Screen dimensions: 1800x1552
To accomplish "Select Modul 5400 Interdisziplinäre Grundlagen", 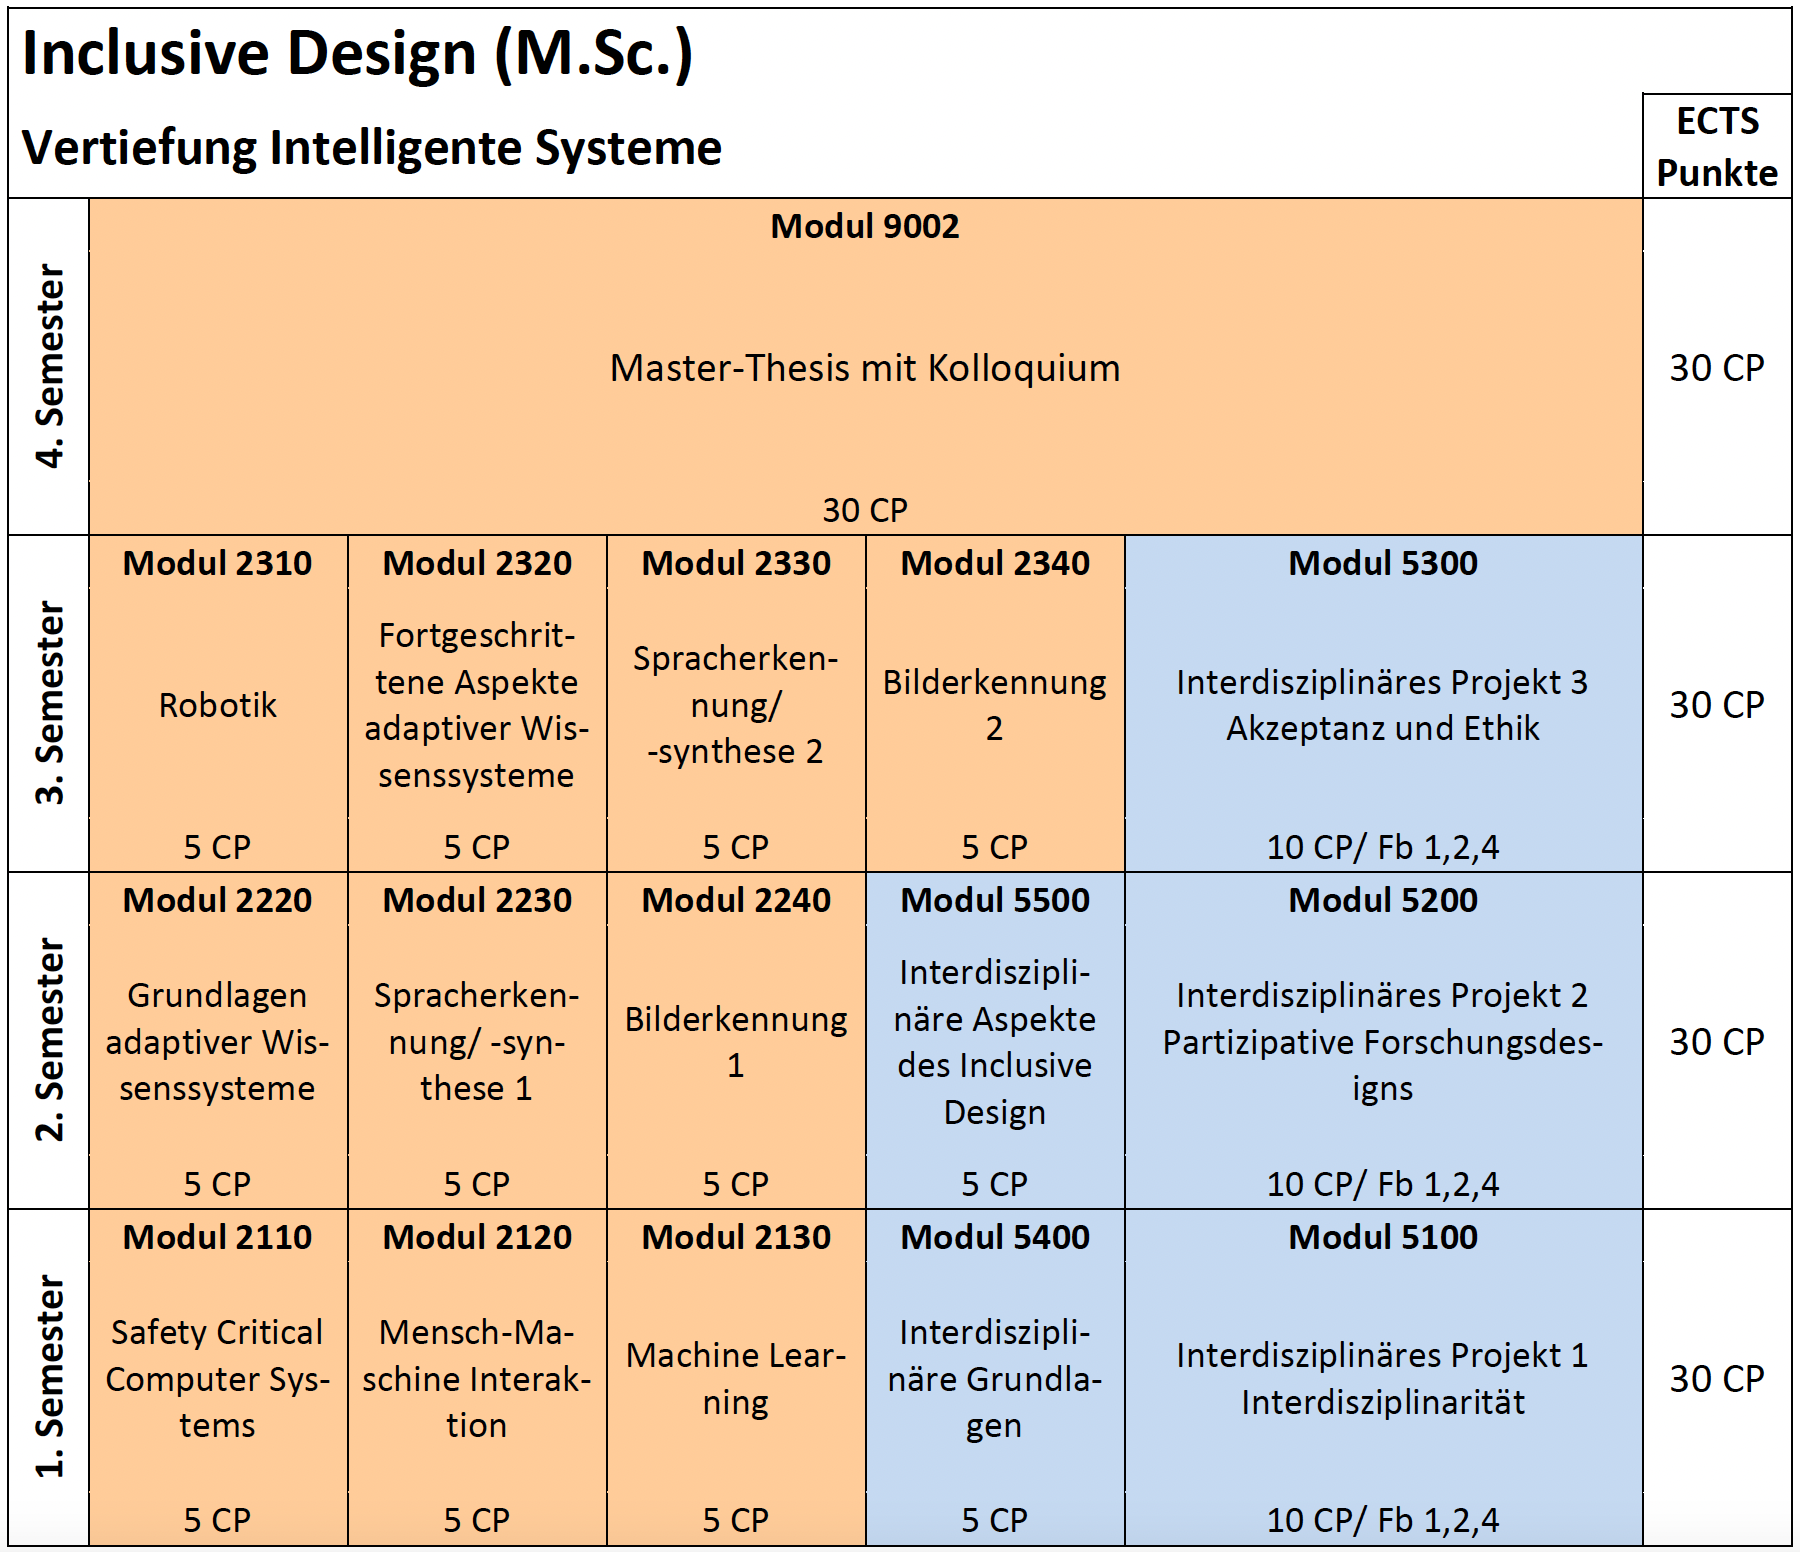I will click(995, 1378).
